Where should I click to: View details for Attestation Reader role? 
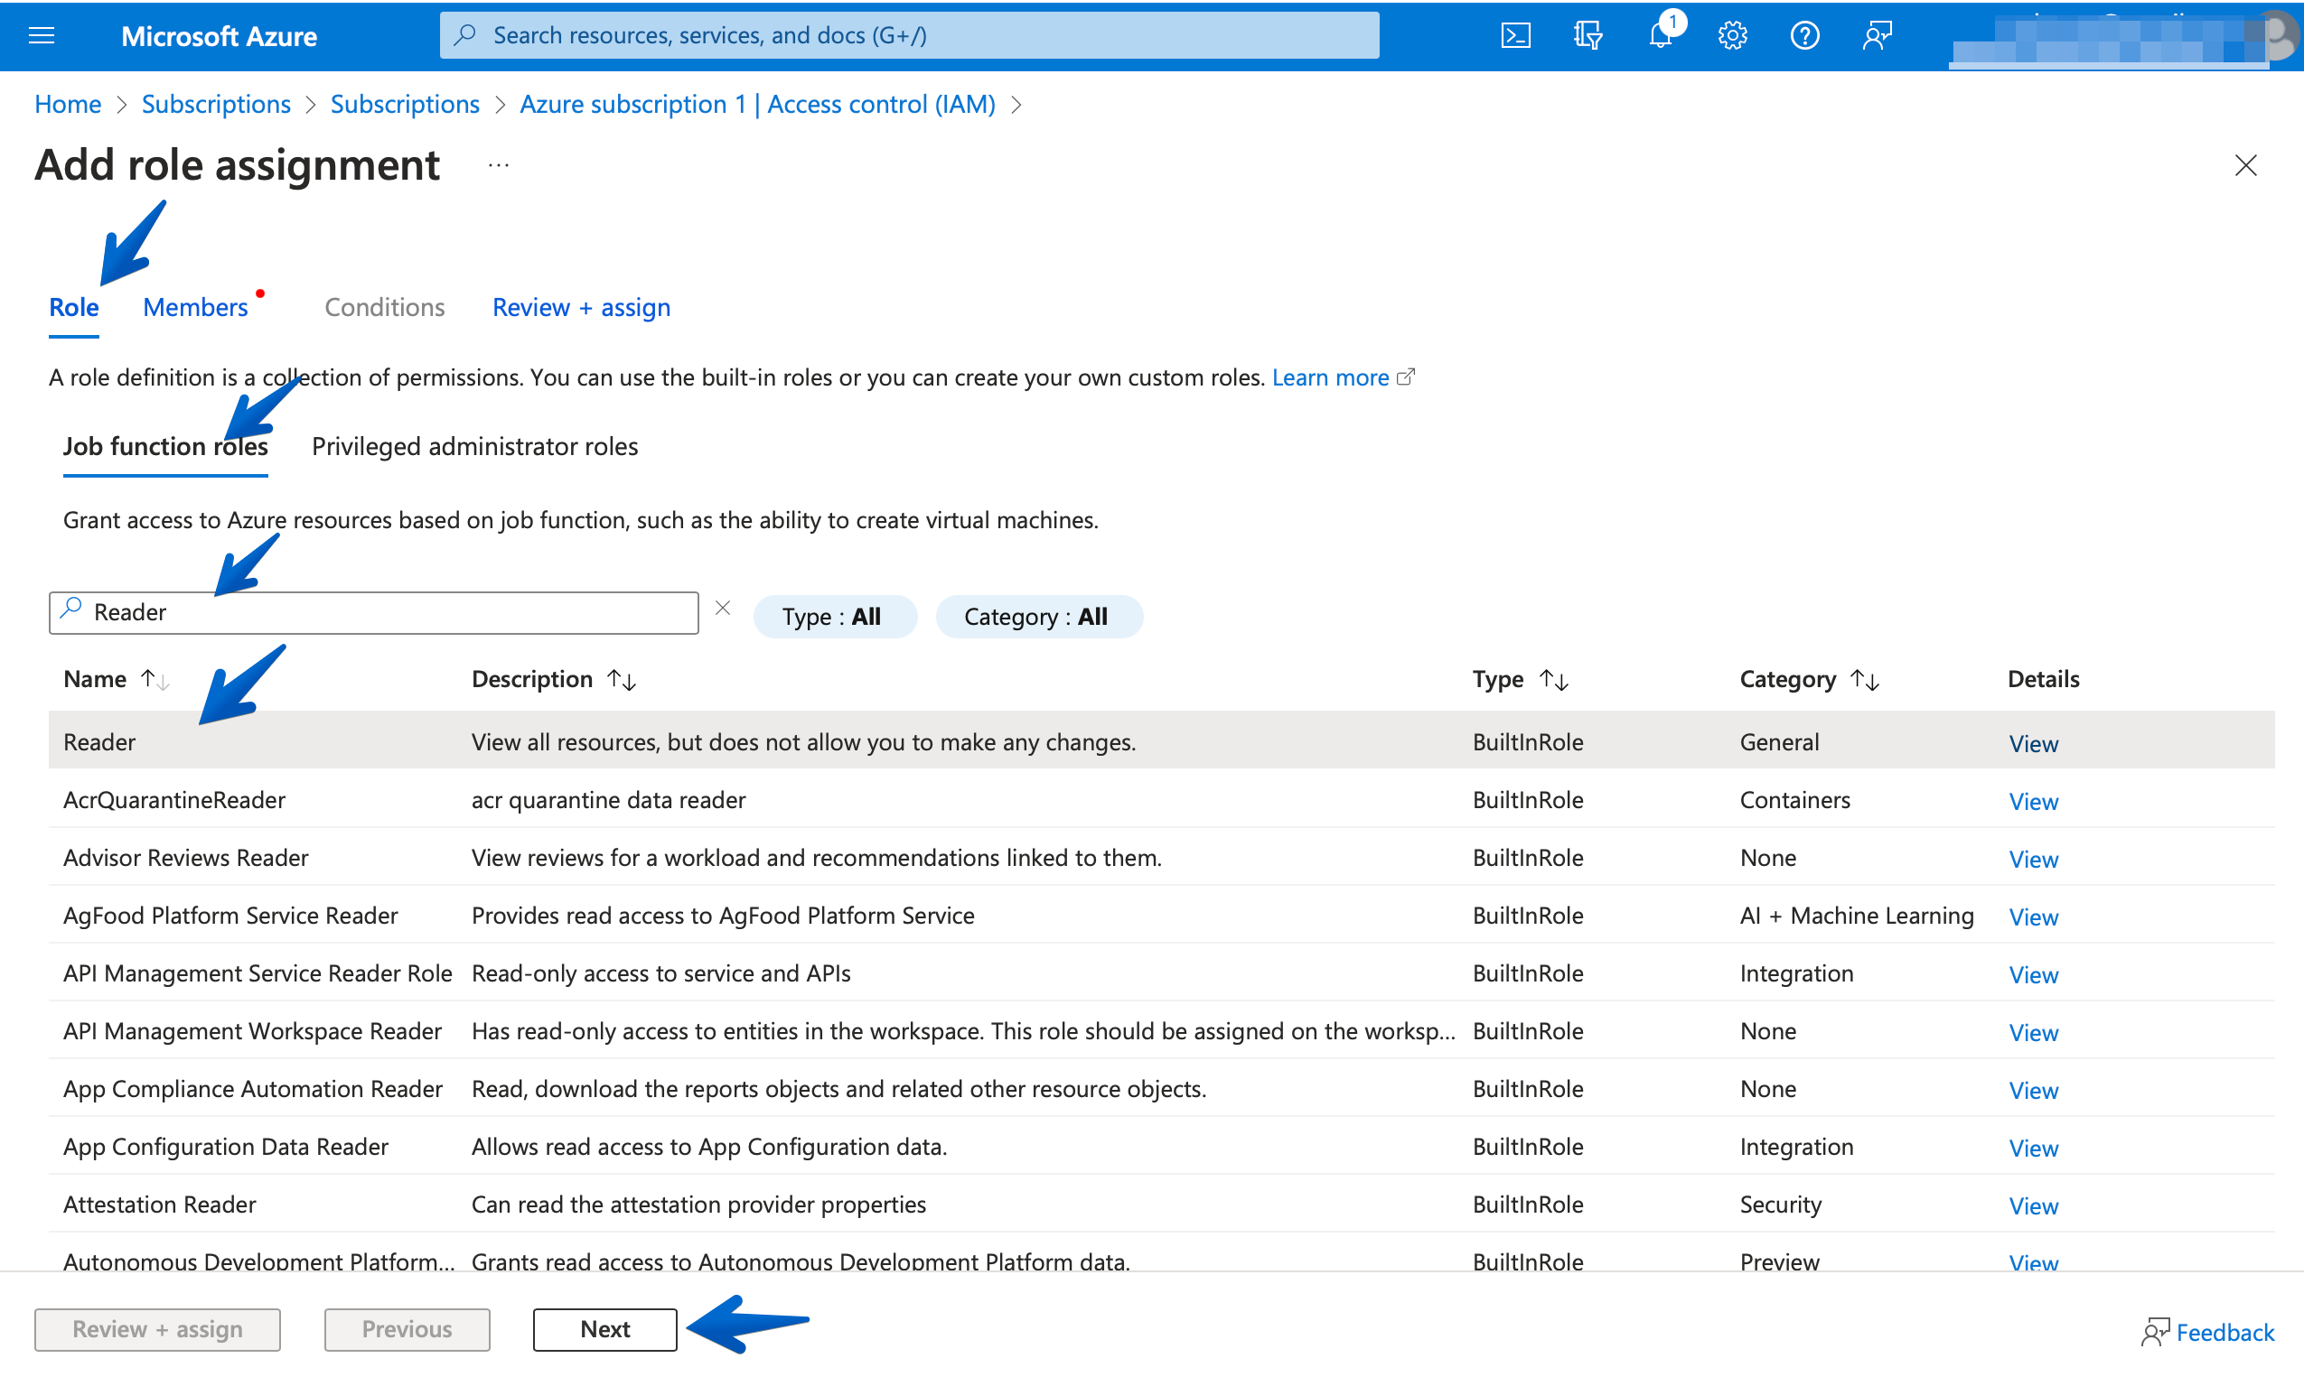click(2032, 1206)
